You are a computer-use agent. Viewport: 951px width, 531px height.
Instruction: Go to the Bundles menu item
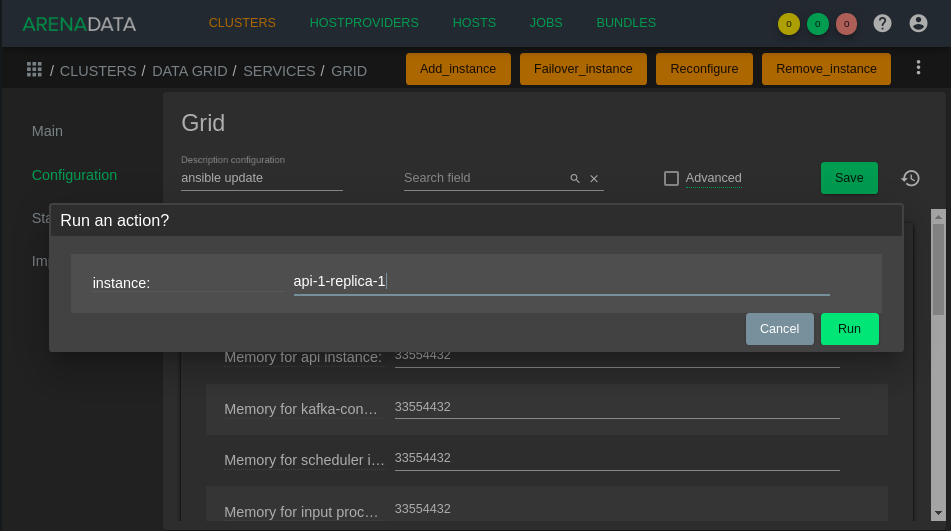click(x=626, y=22)
